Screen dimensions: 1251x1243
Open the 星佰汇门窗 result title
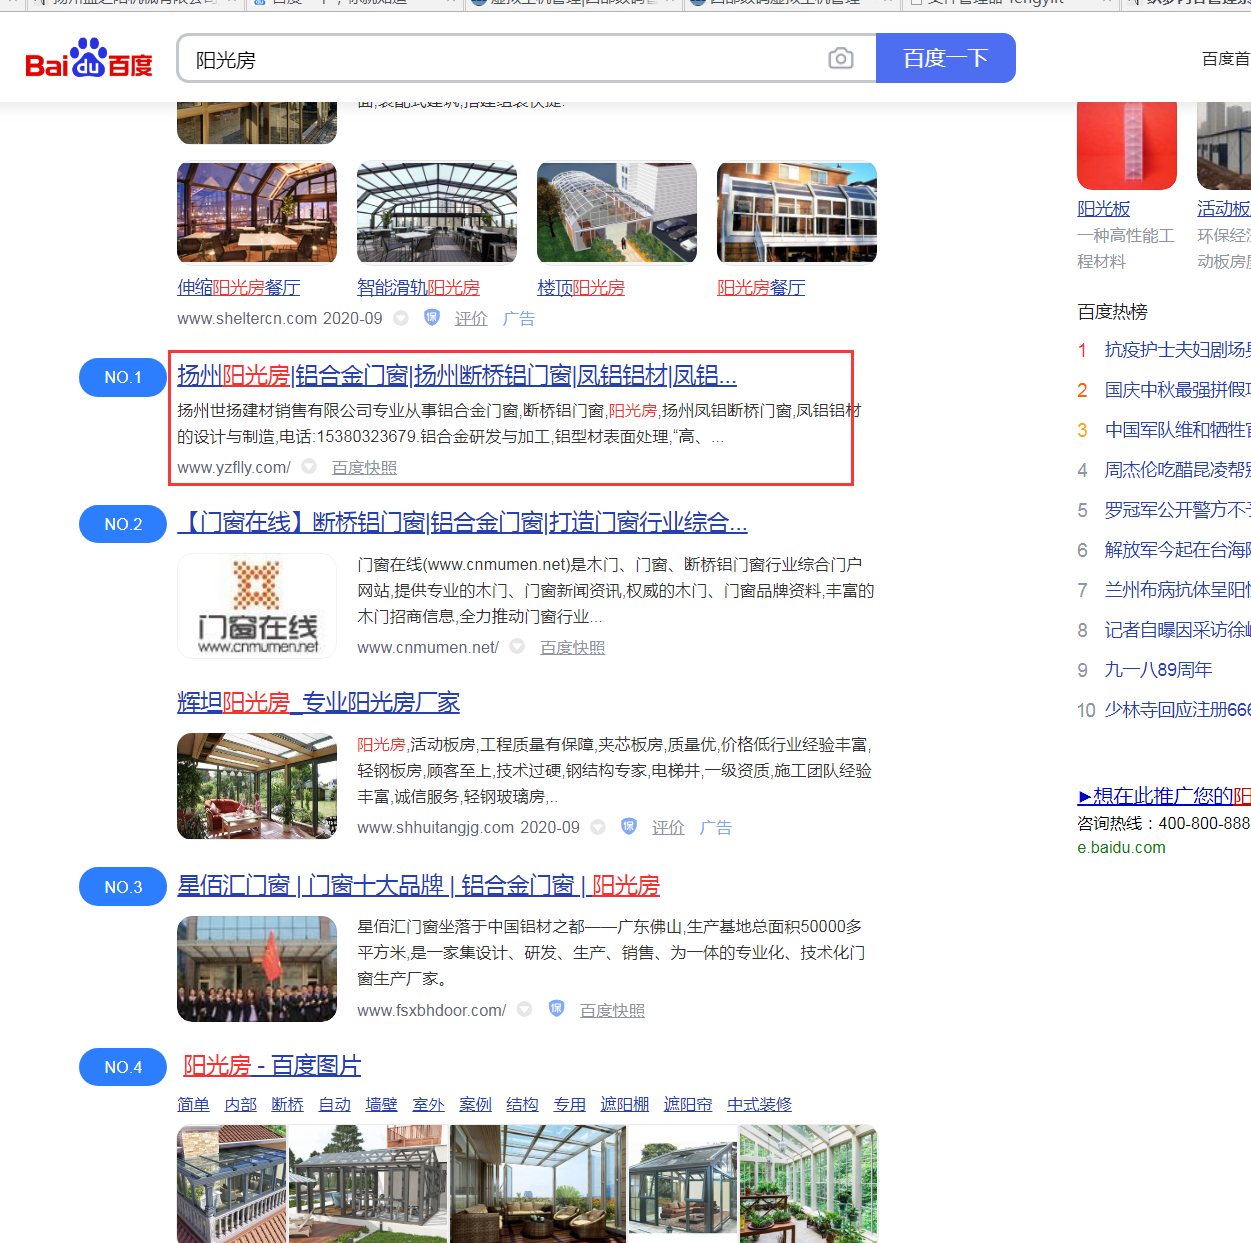418,885
